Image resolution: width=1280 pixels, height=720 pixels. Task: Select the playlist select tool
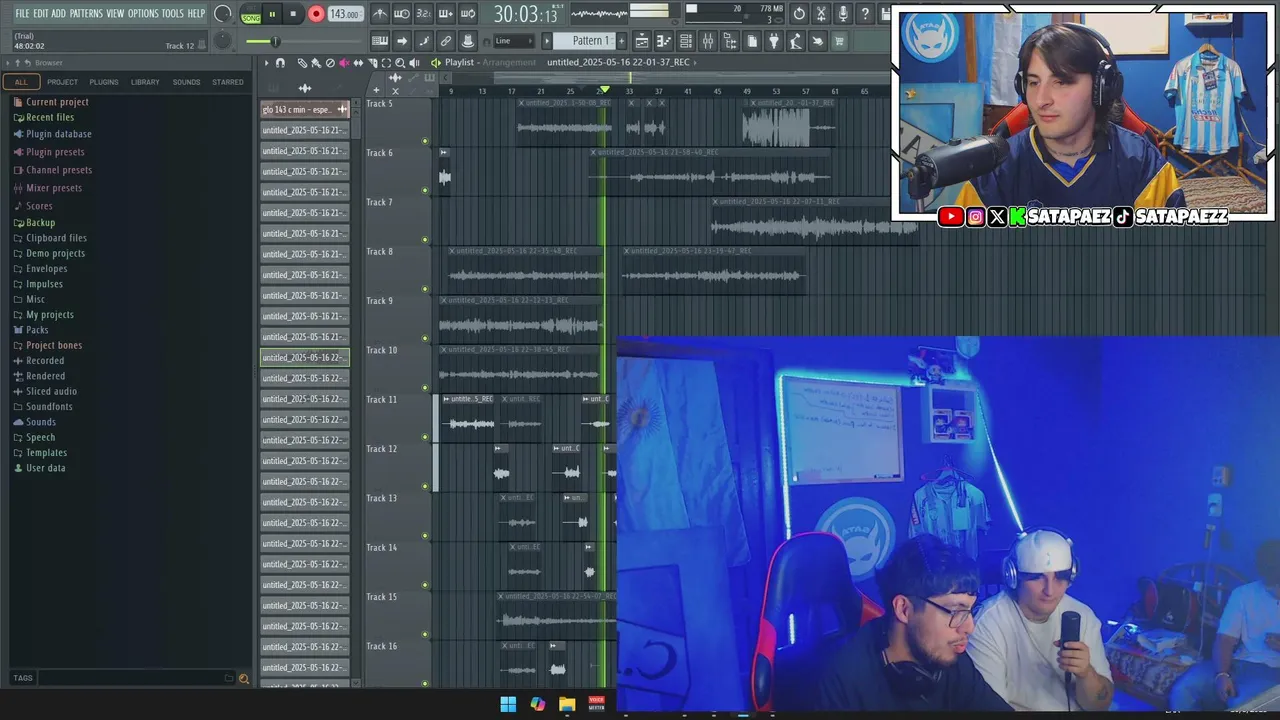click(386, 63)
